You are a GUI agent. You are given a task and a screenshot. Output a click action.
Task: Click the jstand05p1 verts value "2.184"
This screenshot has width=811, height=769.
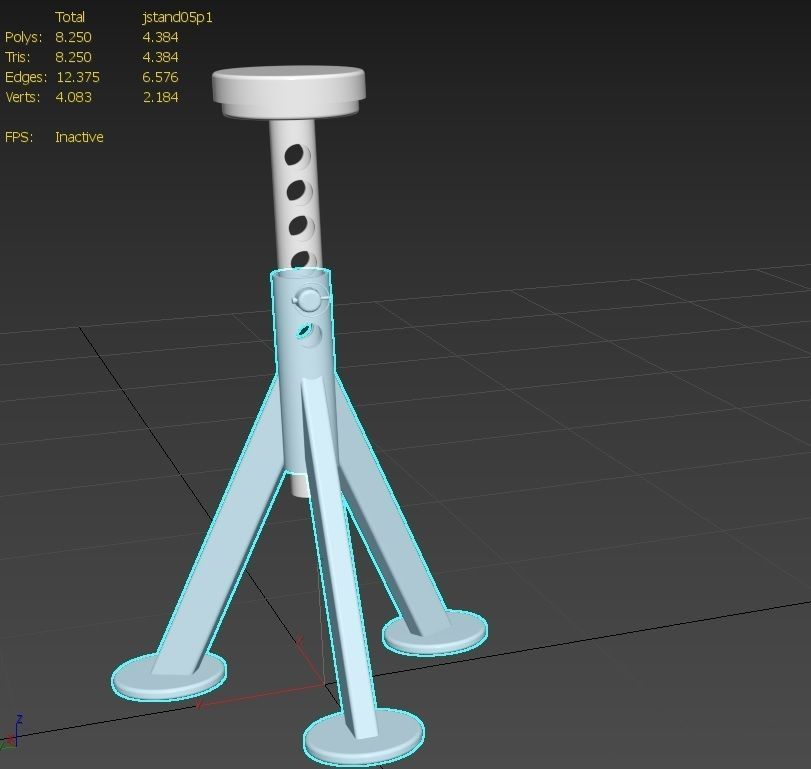coord(160,97)
